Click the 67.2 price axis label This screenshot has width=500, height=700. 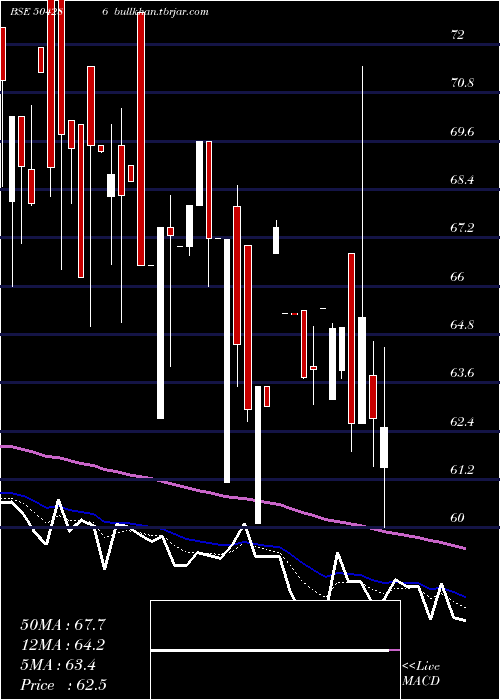(x=462, y=228)
